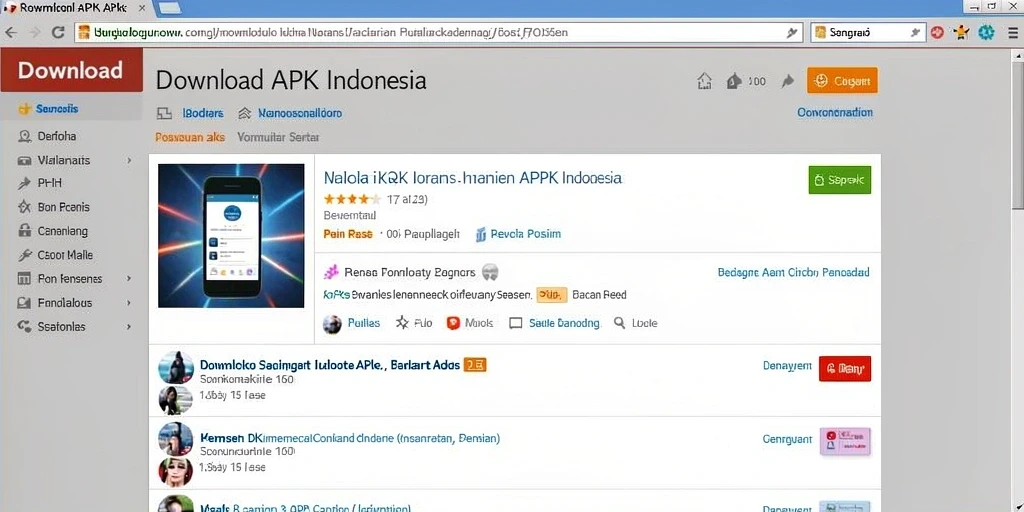Click the home icon in page header
1024x512 pixels.
pos(704,81)
